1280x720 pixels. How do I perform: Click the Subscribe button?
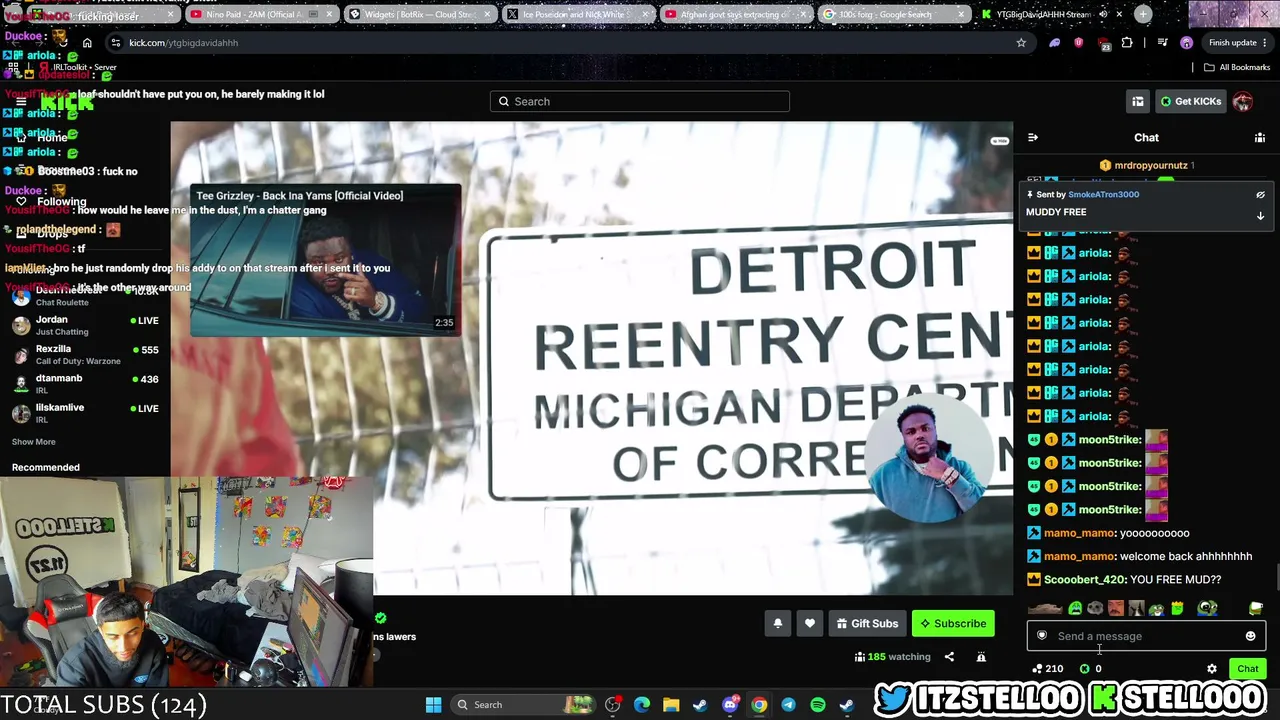pyautogui.click(x=953, y=624)
